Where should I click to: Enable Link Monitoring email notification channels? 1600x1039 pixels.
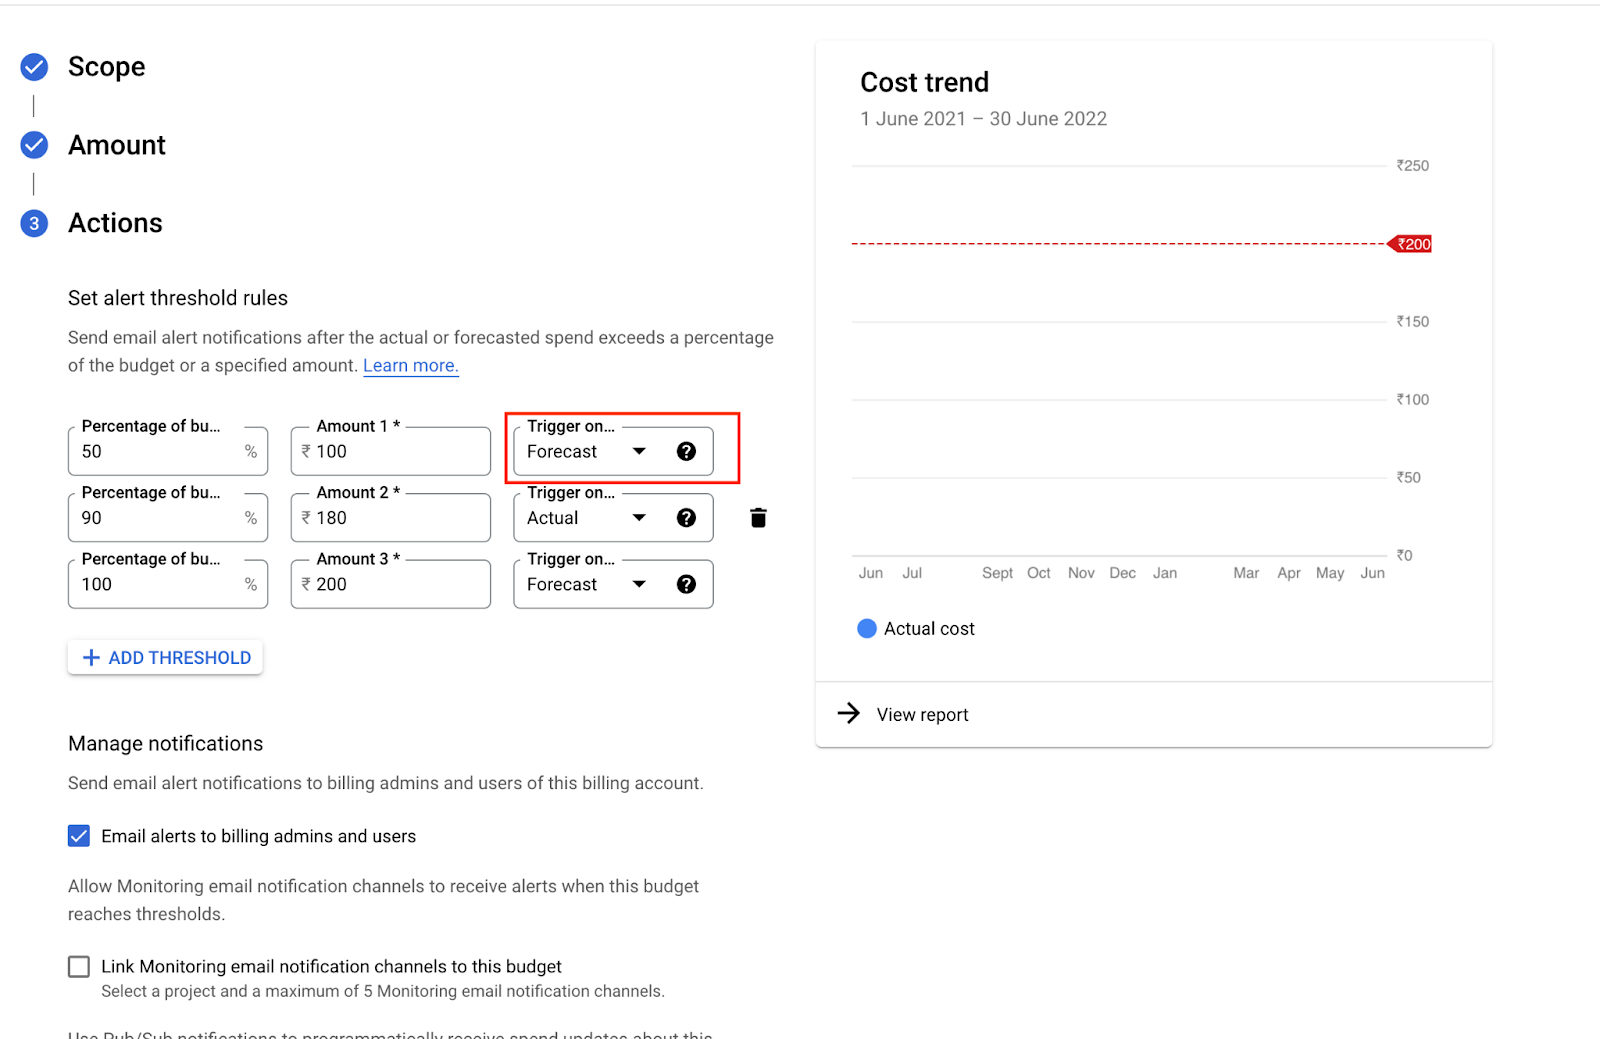(x=78, y=966)
